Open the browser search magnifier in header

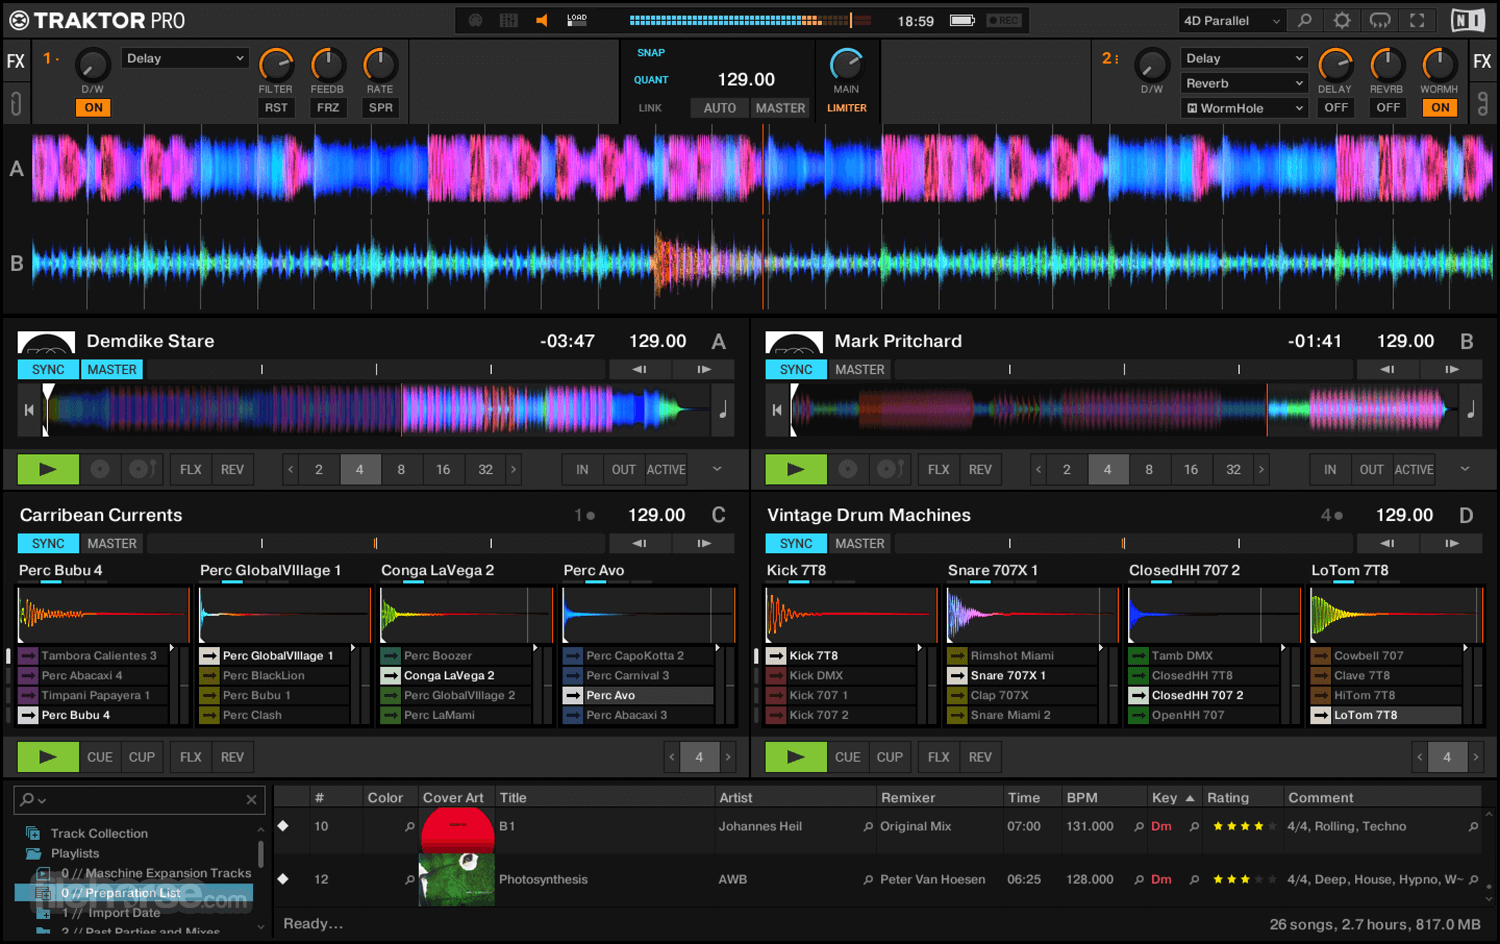[x=1305, y=20]
